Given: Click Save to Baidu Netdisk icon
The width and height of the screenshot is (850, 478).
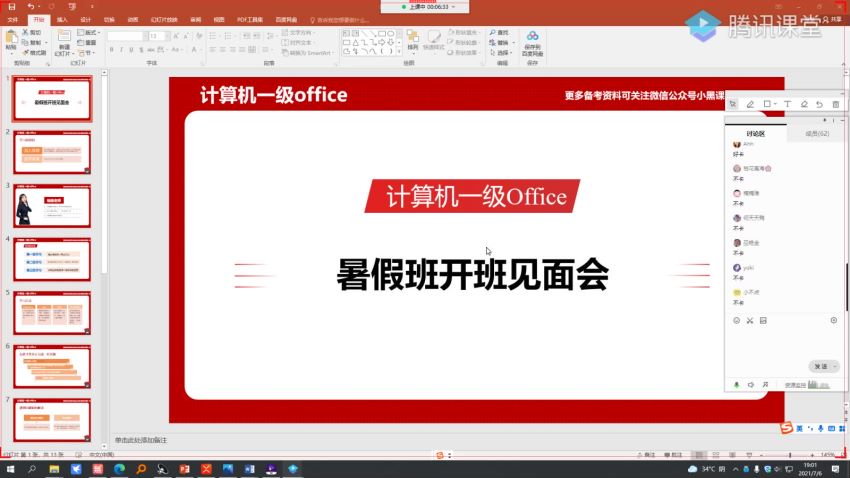Looking at the screenshot, I should pos(532,36).
